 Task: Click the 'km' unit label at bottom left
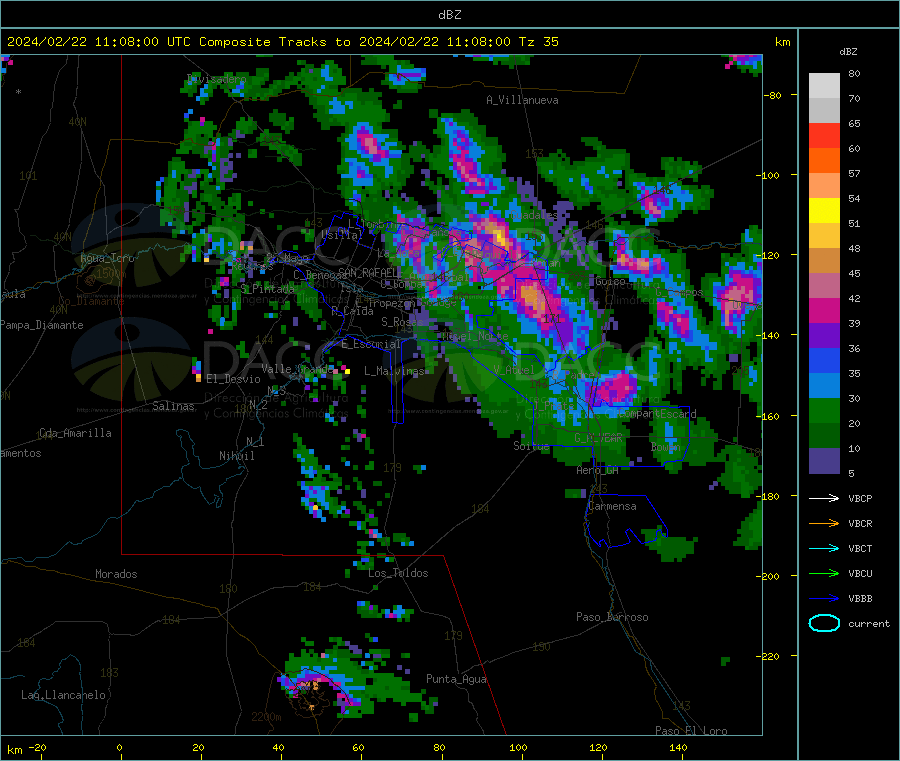coord(14,750)
